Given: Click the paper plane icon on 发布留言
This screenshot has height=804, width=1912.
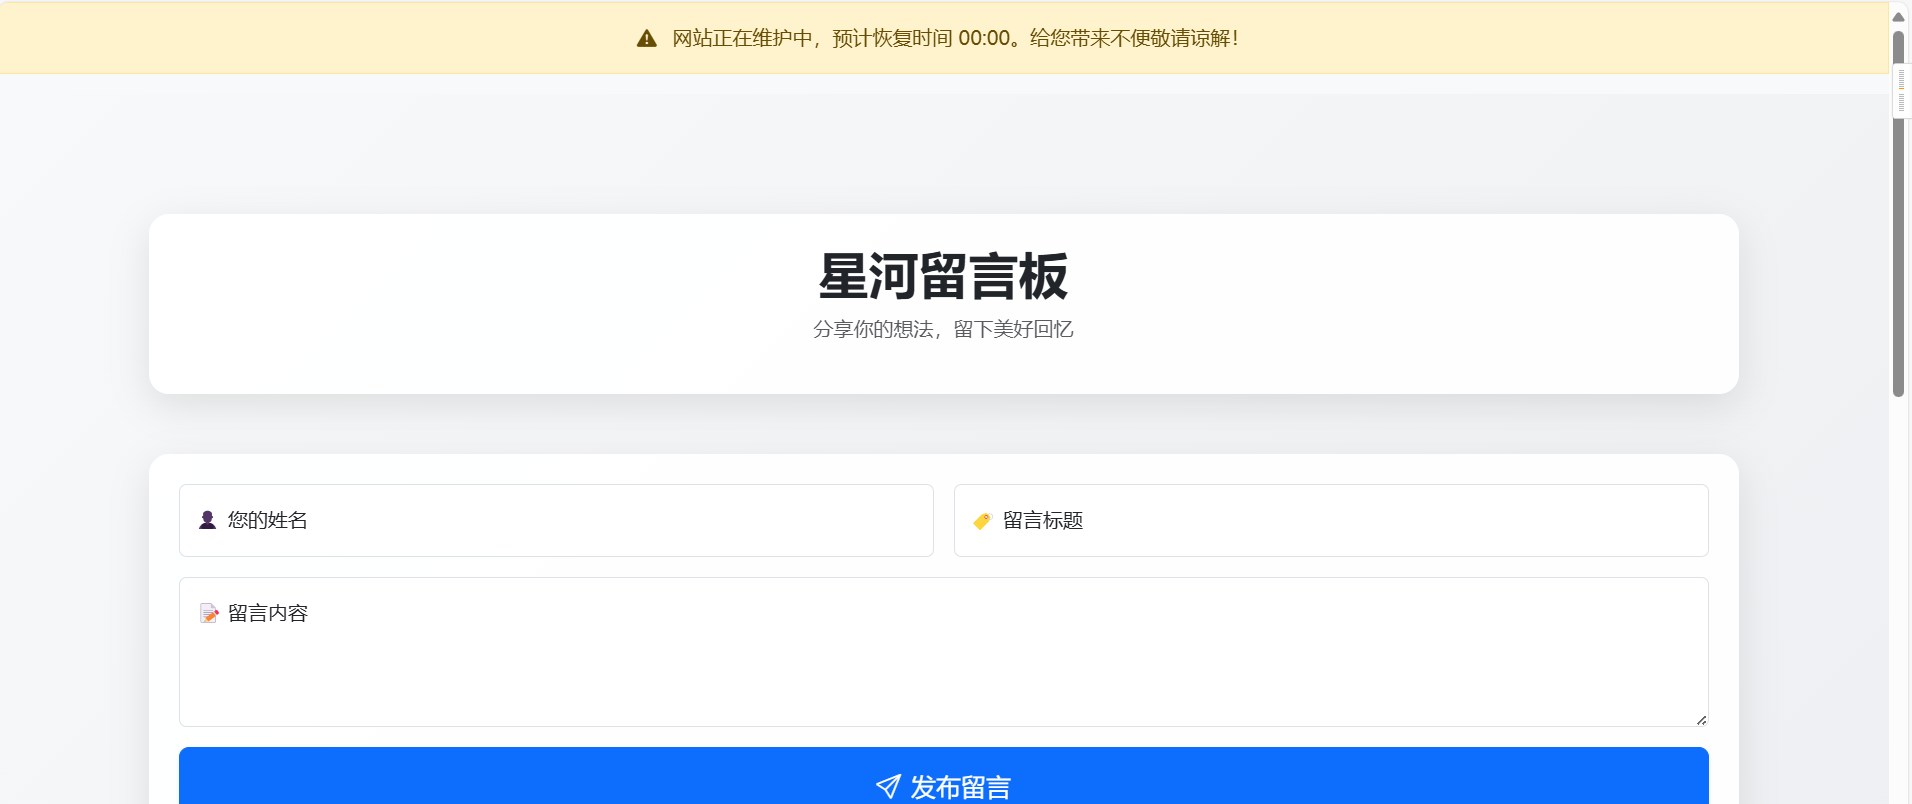Looking at the screenshot, I should pos(888,787).
